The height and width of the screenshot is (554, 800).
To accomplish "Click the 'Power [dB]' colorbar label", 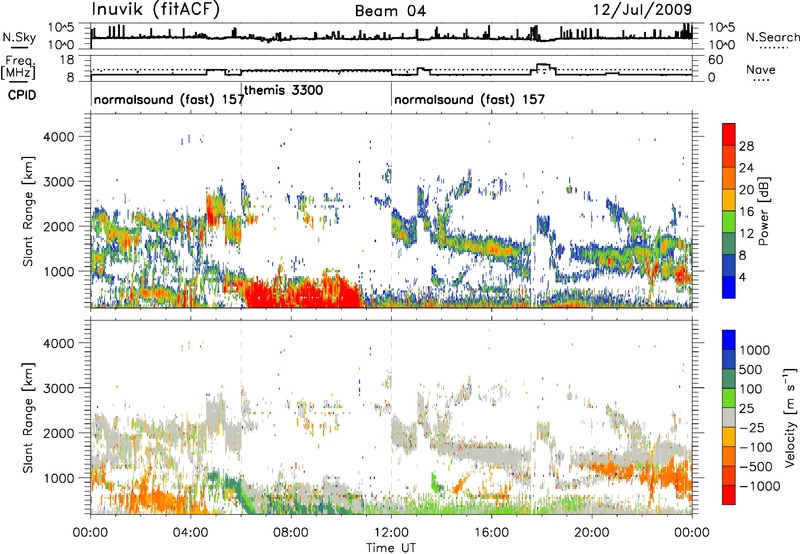I will coord(763,211).
